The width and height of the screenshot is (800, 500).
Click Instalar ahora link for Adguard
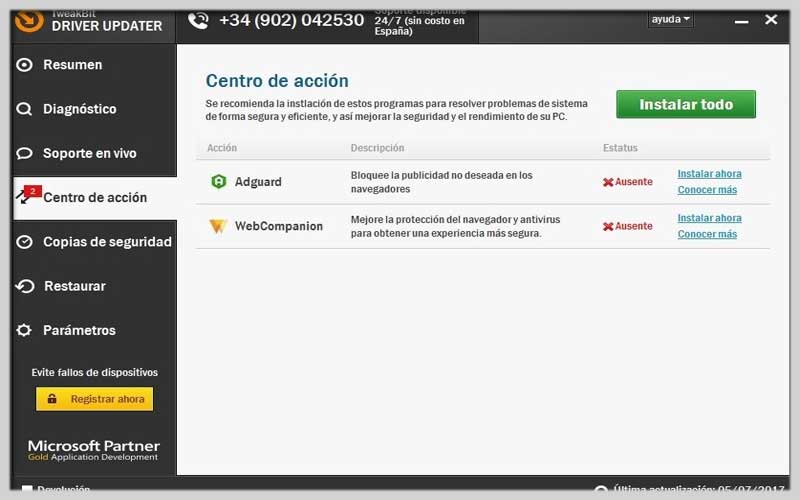point(709,174)
